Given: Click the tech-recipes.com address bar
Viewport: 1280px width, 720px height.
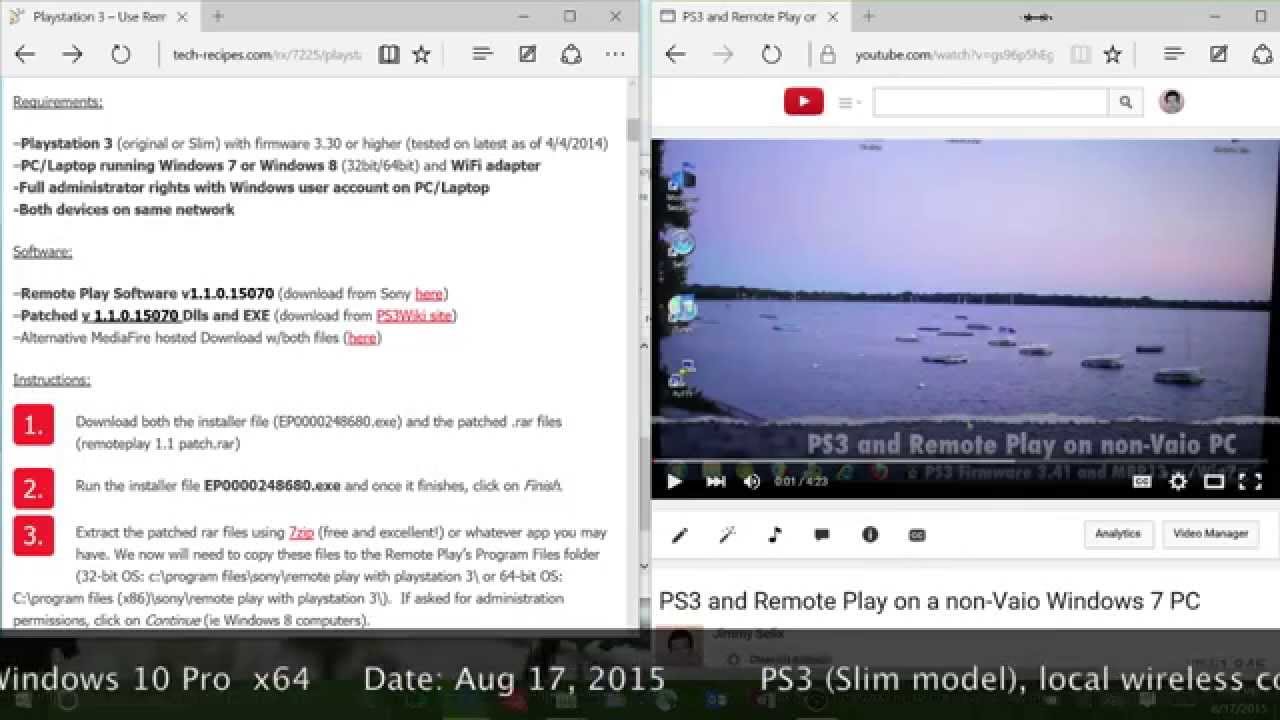Looking at the screenshot, I should (265, 54).
